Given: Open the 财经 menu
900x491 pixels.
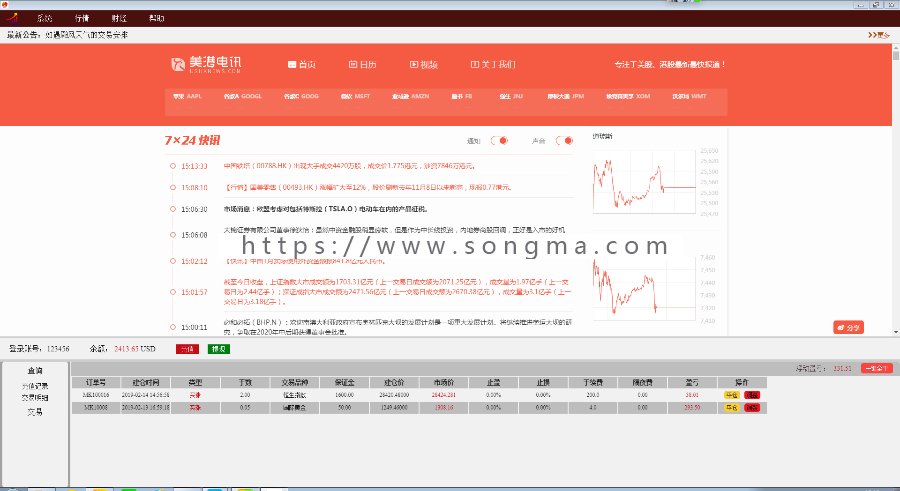Looking at the screenshot, I should click(119, 18).
